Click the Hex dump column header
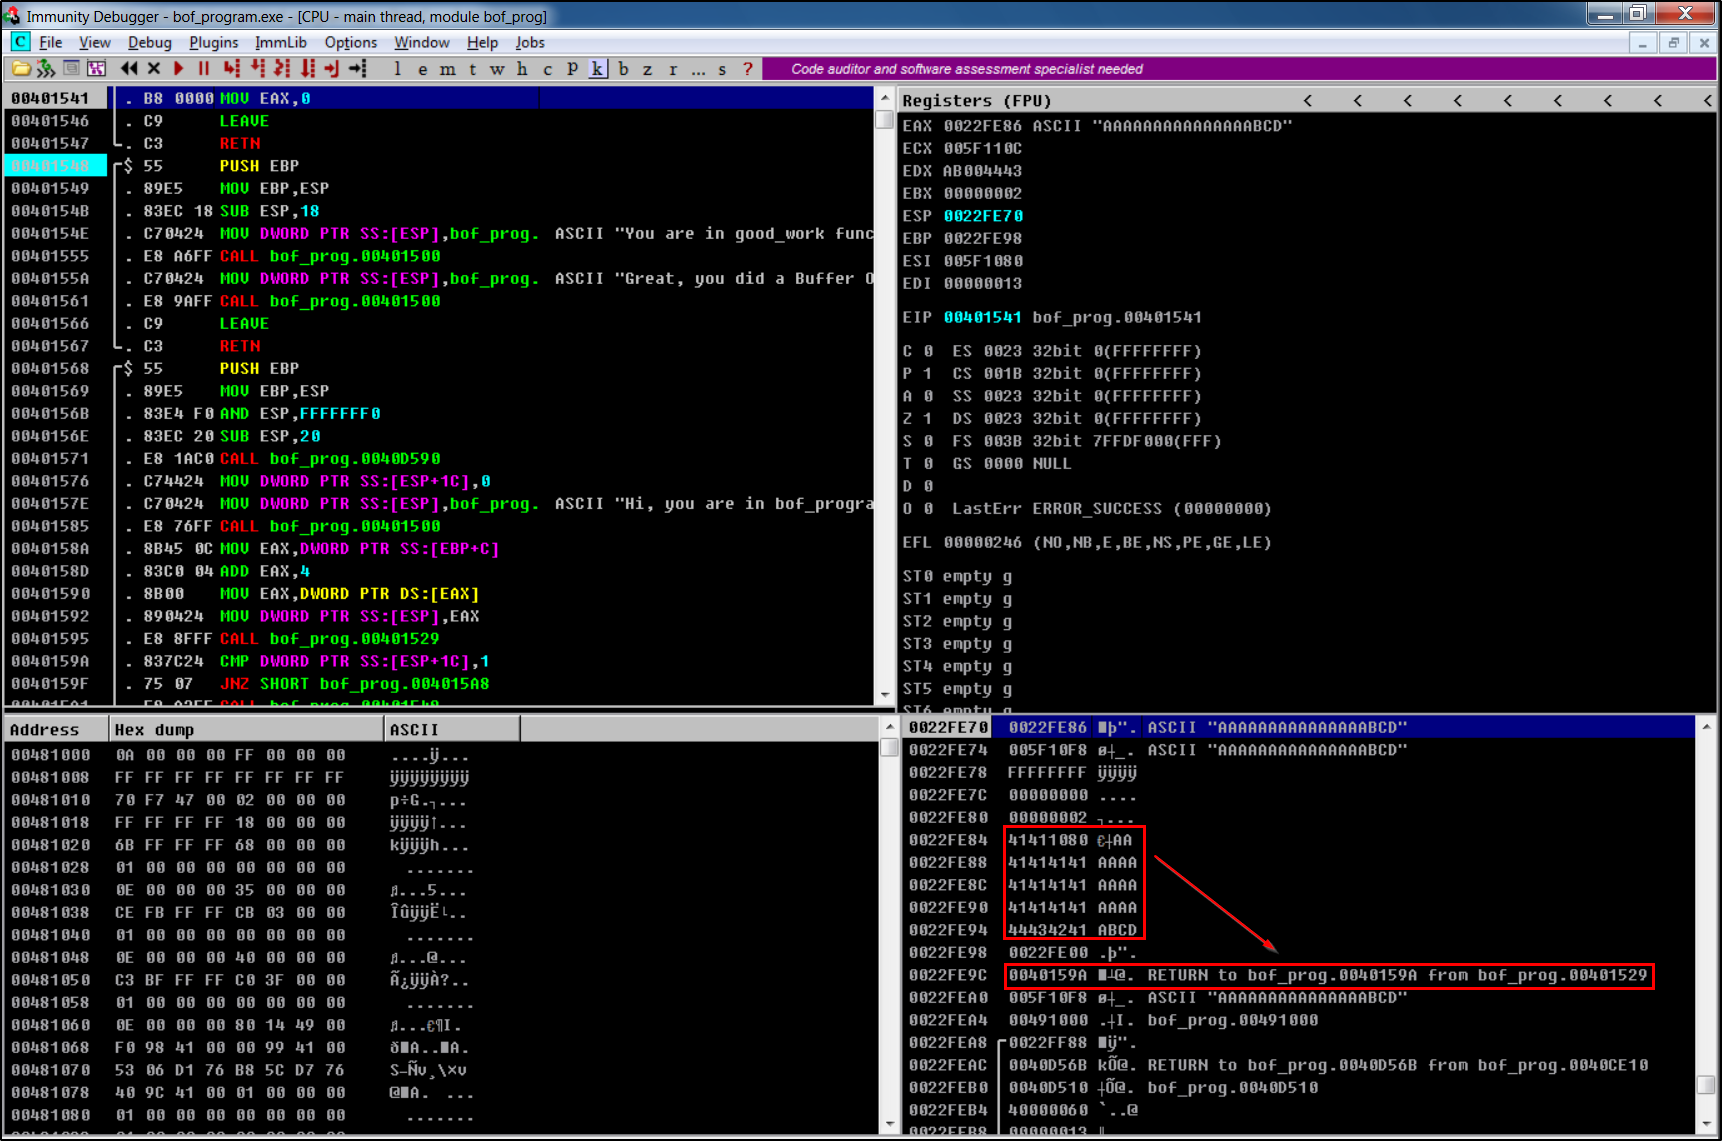Screen dimensions: 1722x1141 (x=246, y=730)
